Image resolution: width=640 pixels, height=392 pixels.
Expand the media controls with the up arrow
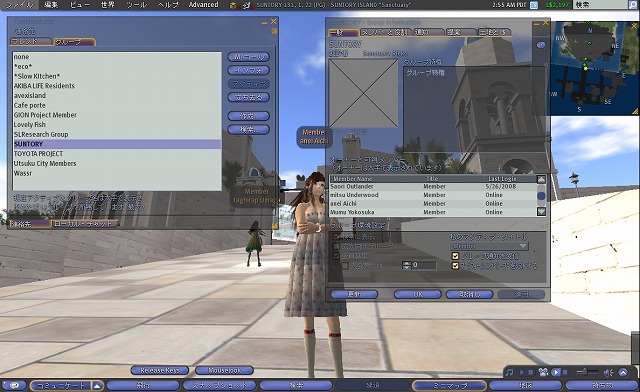[623, 372]
